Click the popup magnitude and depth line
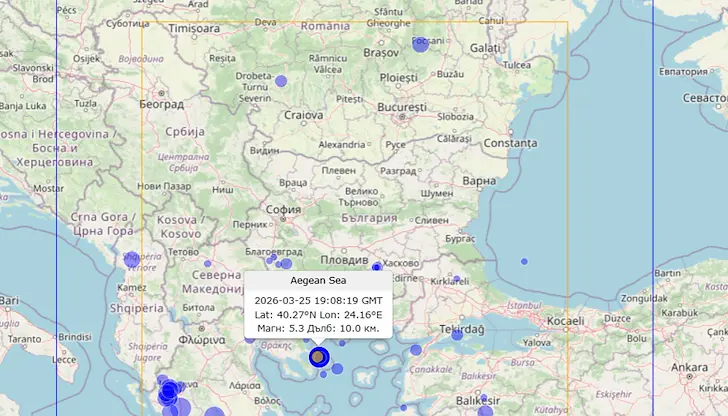Image resolution: width=728 pixels, height=416 pixels. 318,327
